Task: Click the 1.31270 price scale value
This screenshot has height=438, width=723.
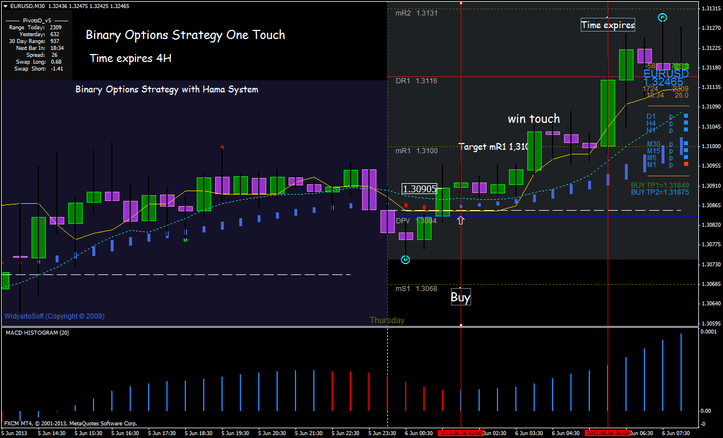Action: point(711,28)
